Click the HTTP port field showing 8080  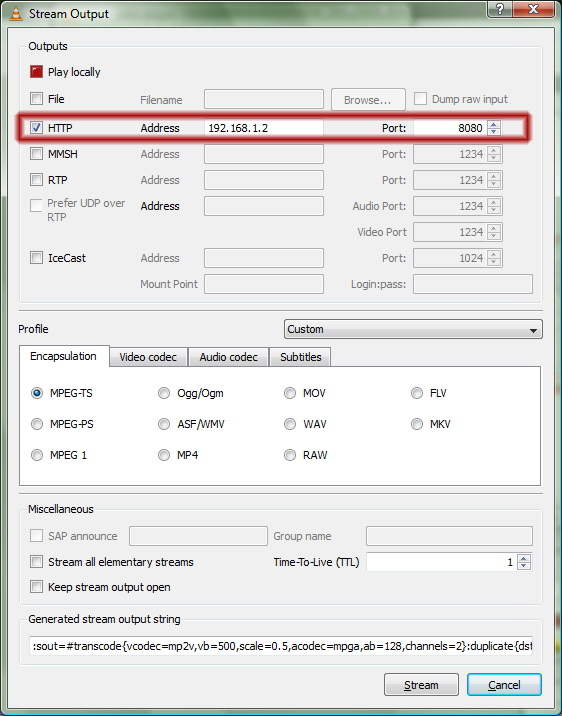tap(450, 128)
